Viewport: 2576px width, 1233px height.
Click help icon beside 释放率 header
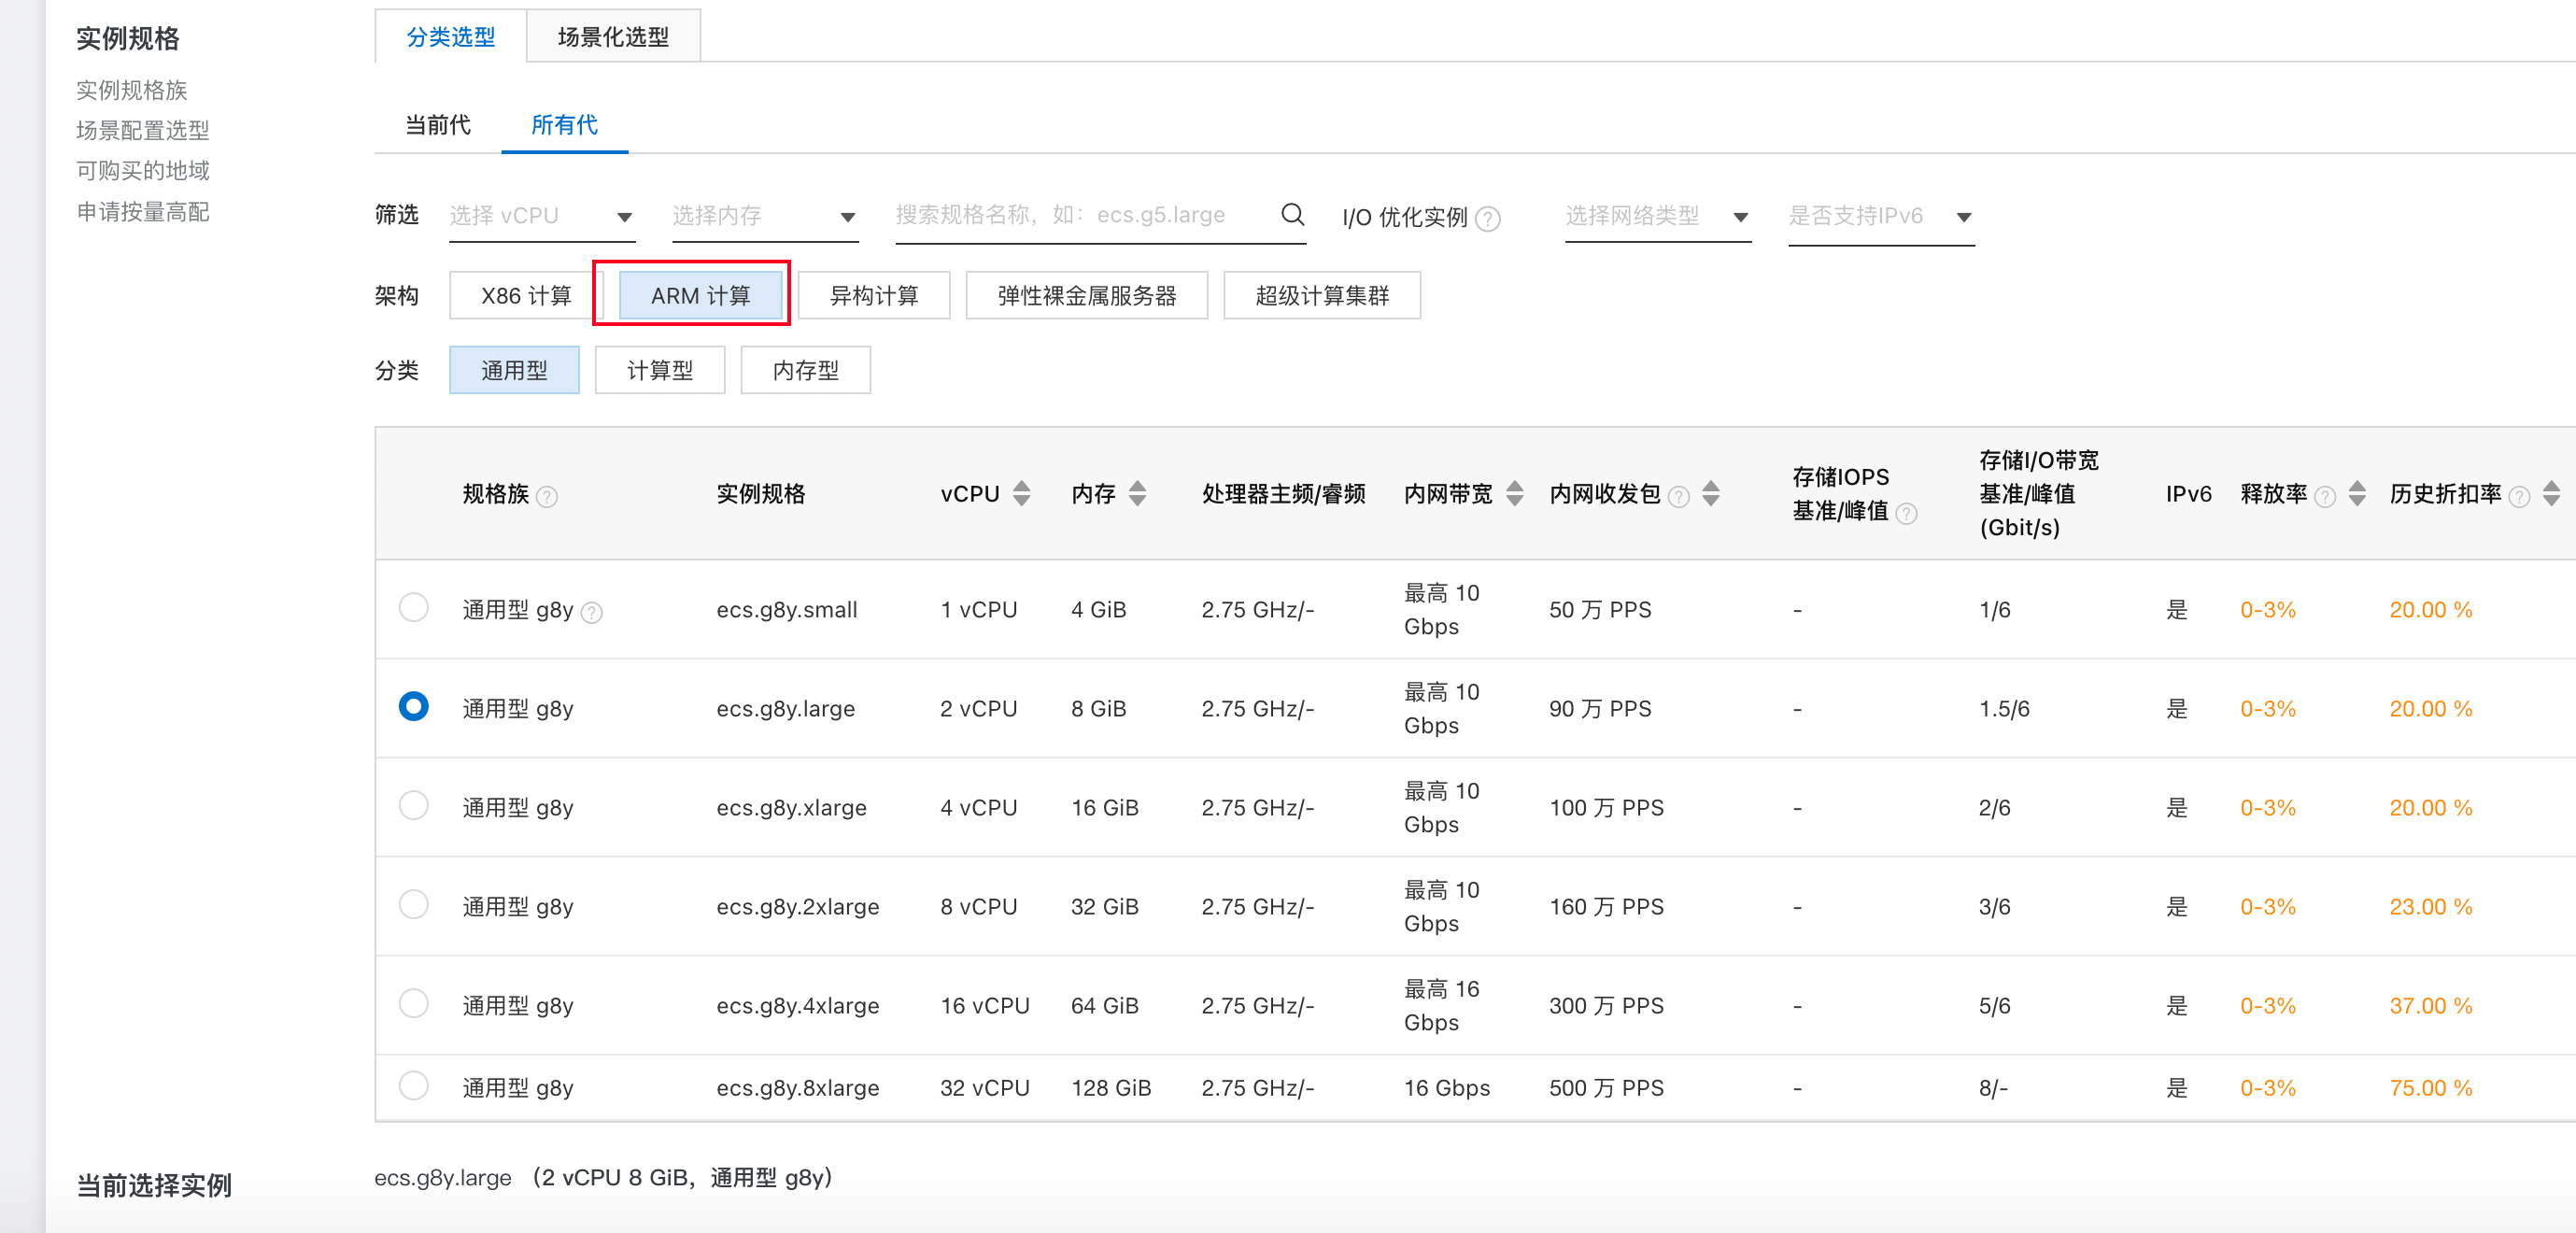point(2325,496)
